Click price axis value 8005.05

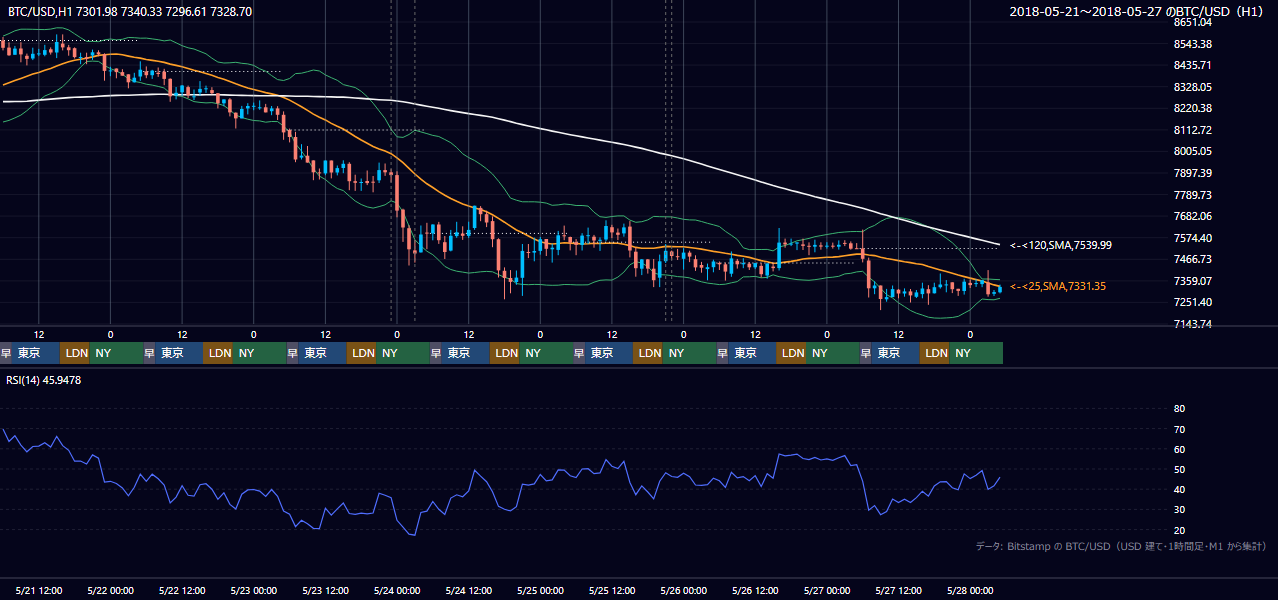coord(1193,151)
